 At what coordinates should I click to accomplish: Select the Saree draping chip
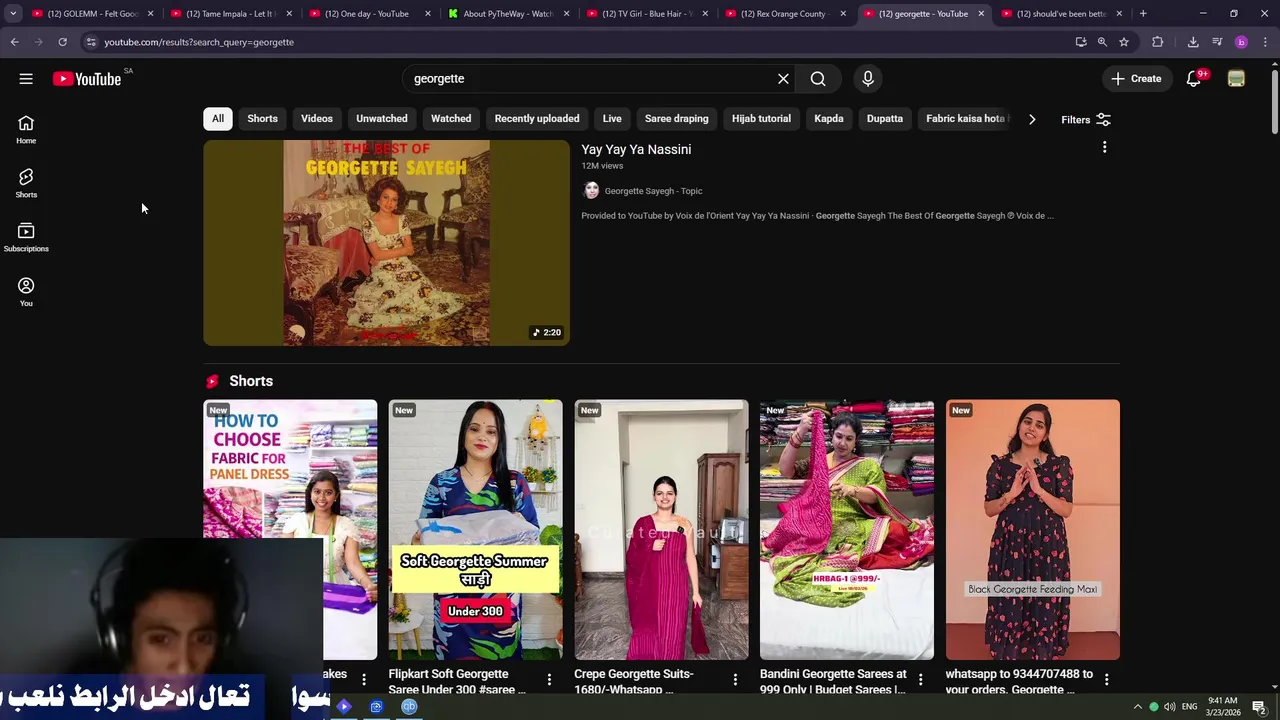677,118
